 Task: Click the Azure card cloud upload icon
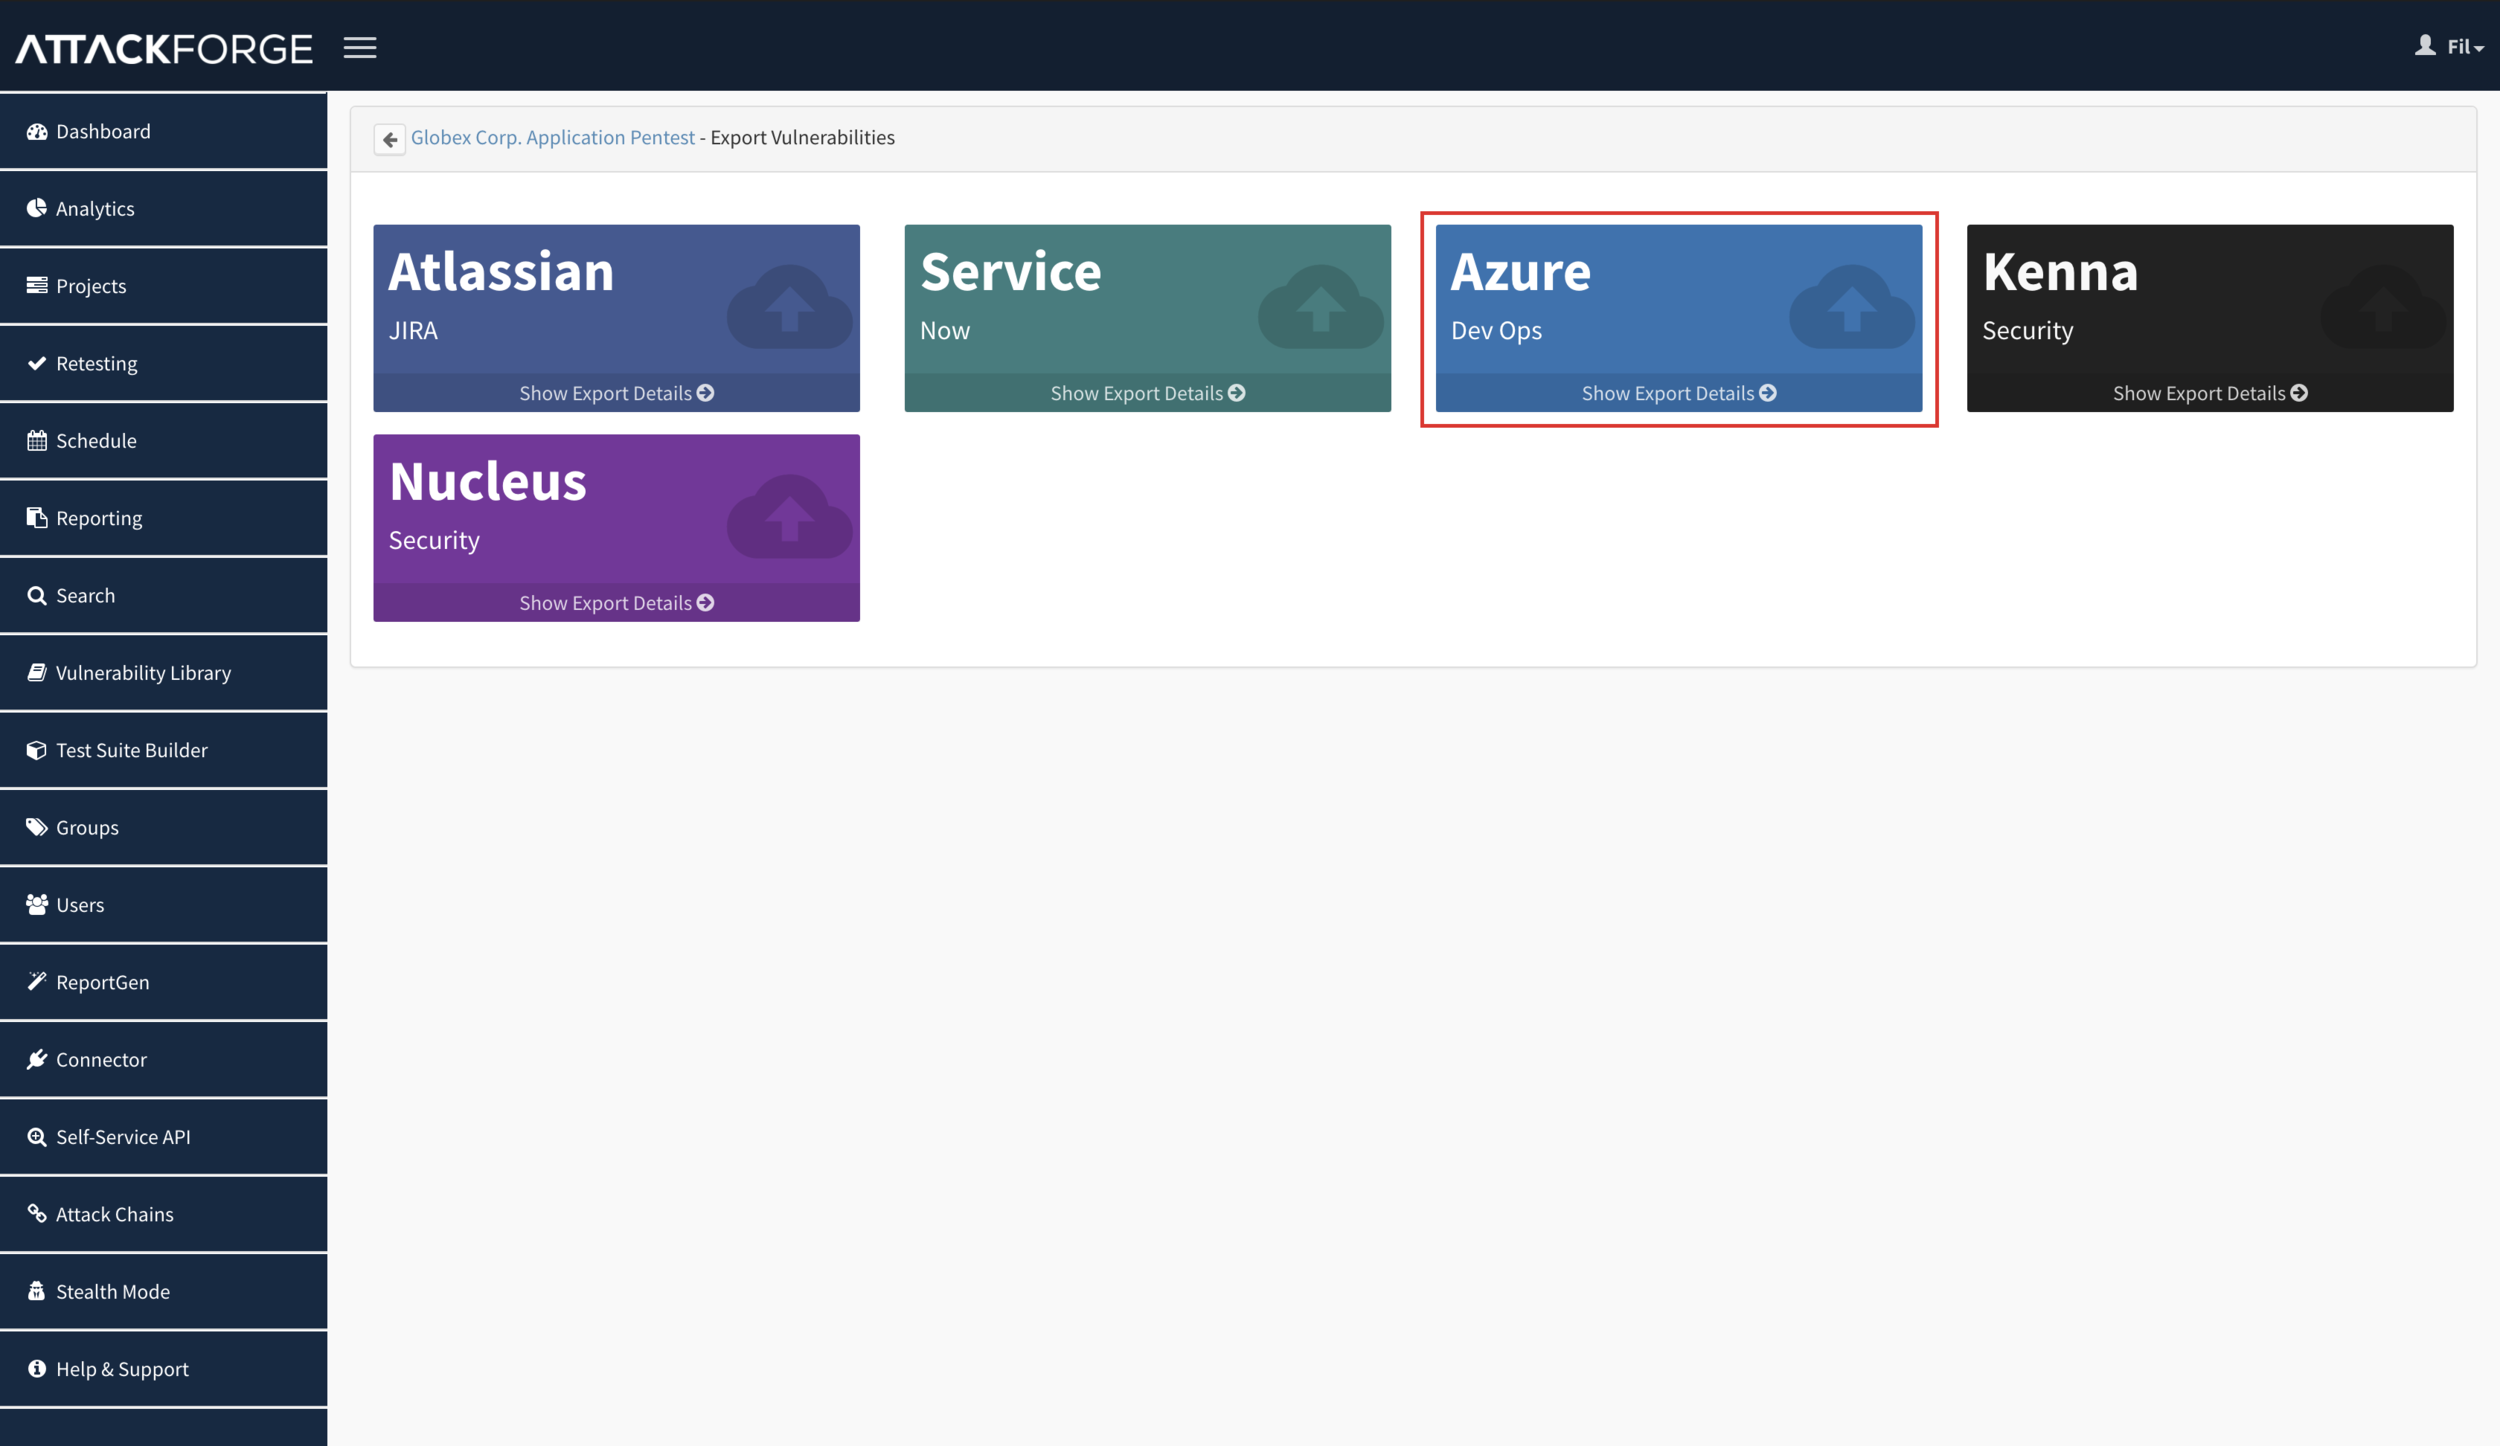tap(1852, 306)
